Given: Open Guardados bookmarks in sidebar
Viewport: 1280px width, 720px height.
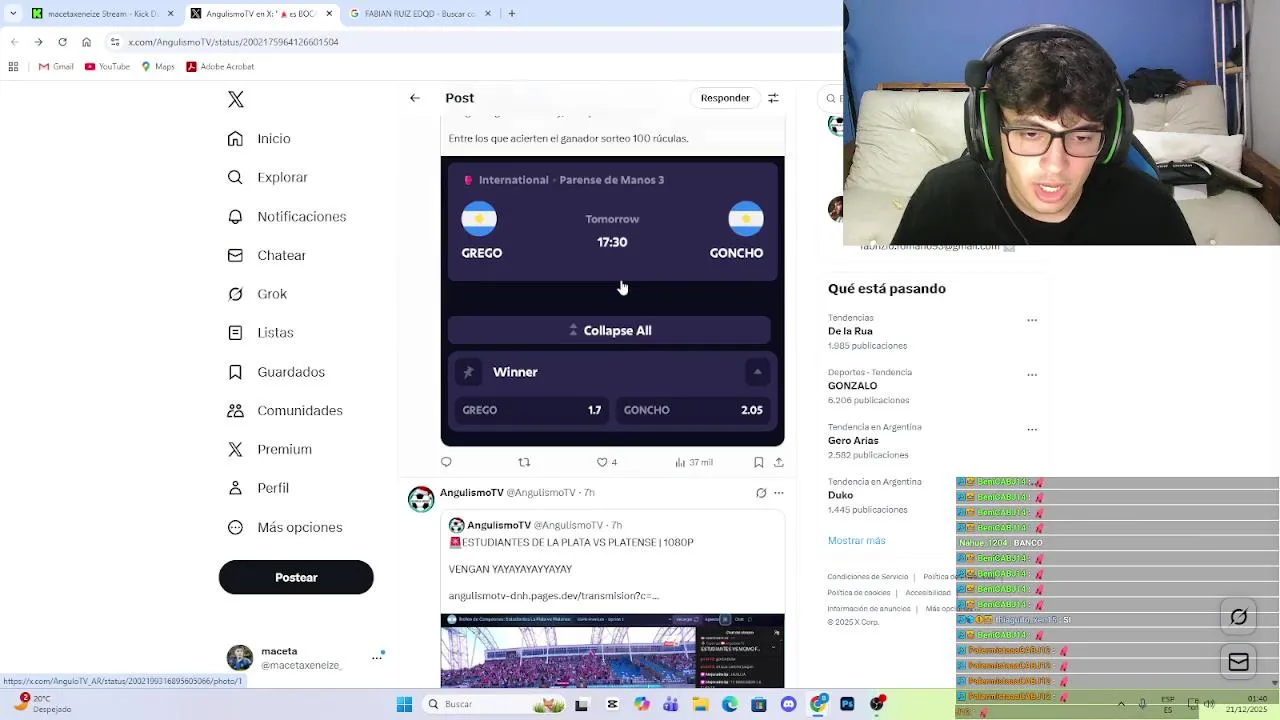Looking at the screenshot, I should [276, 372].
